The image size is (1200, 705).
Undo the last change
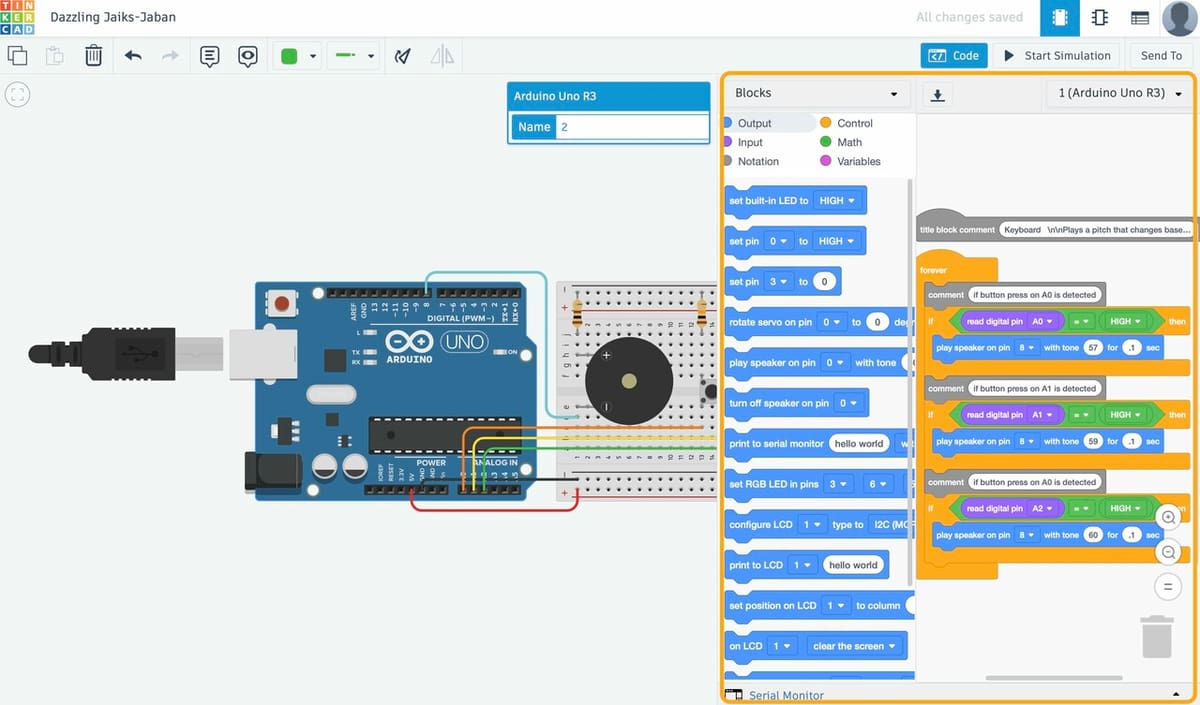pyautogui.click(x=133, y=55)
